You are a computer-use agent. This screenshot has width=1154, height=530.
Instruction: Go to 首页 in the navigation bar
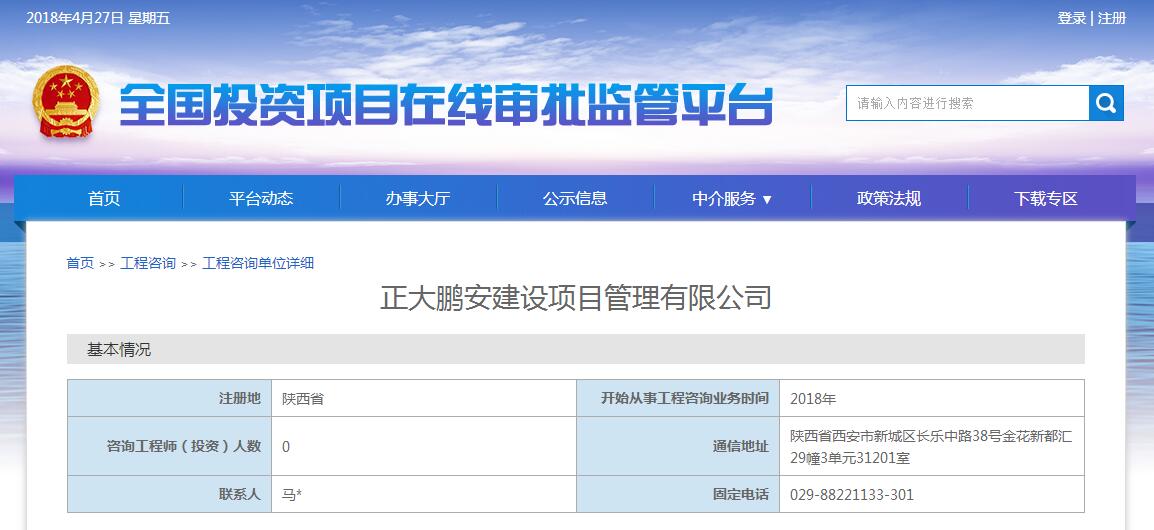(x=104, y=198)
